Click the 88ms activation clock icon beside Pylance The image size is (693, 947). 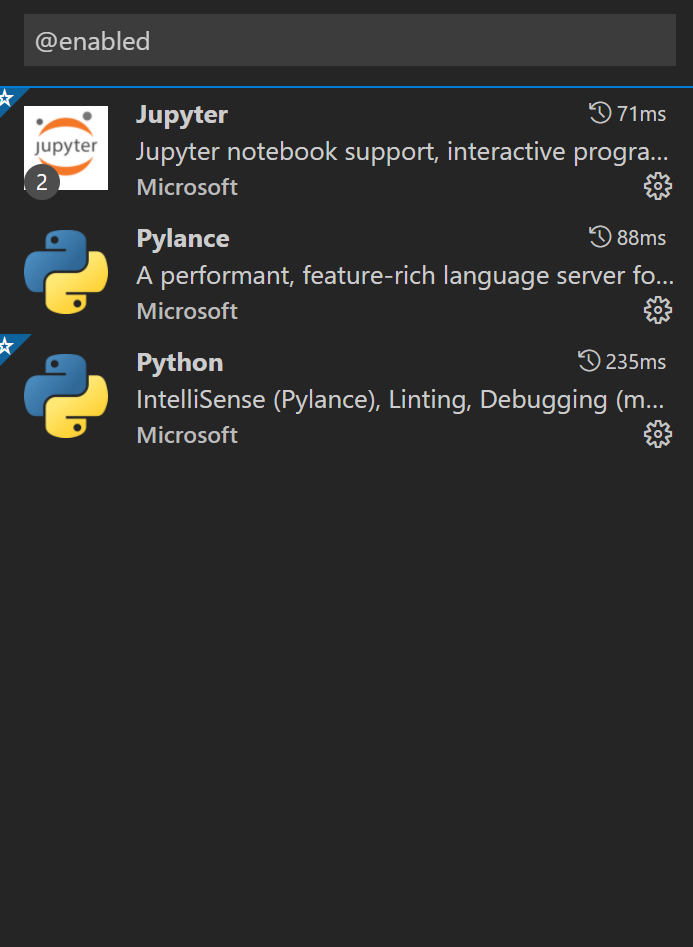(598, 237)
